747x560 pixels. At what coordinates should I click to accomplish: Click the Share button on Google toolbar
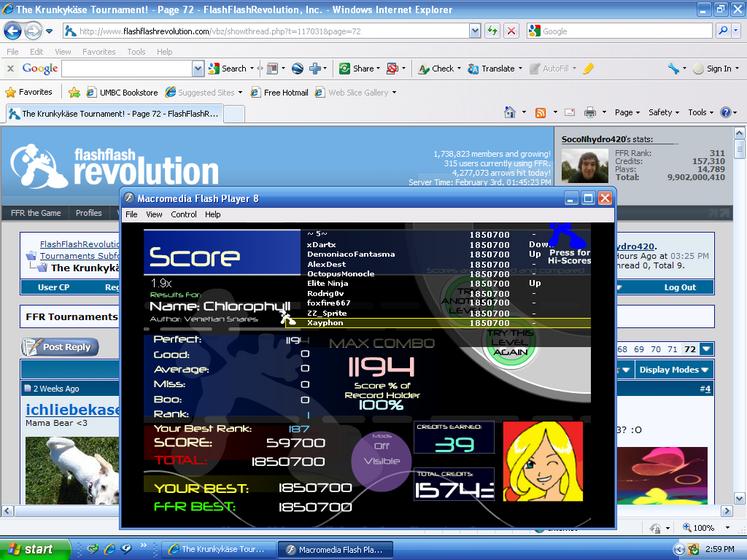pos(356,69)
